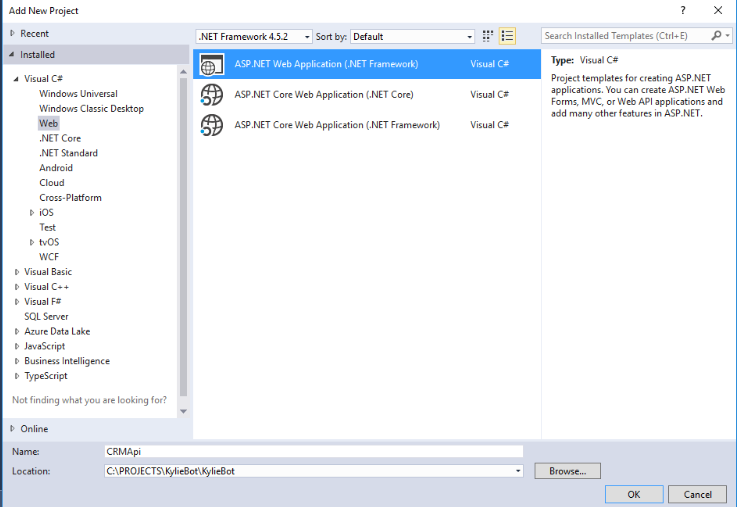This screenshot has width=737, height=507.
Task: Expand the iOS node
Action: 31,213
